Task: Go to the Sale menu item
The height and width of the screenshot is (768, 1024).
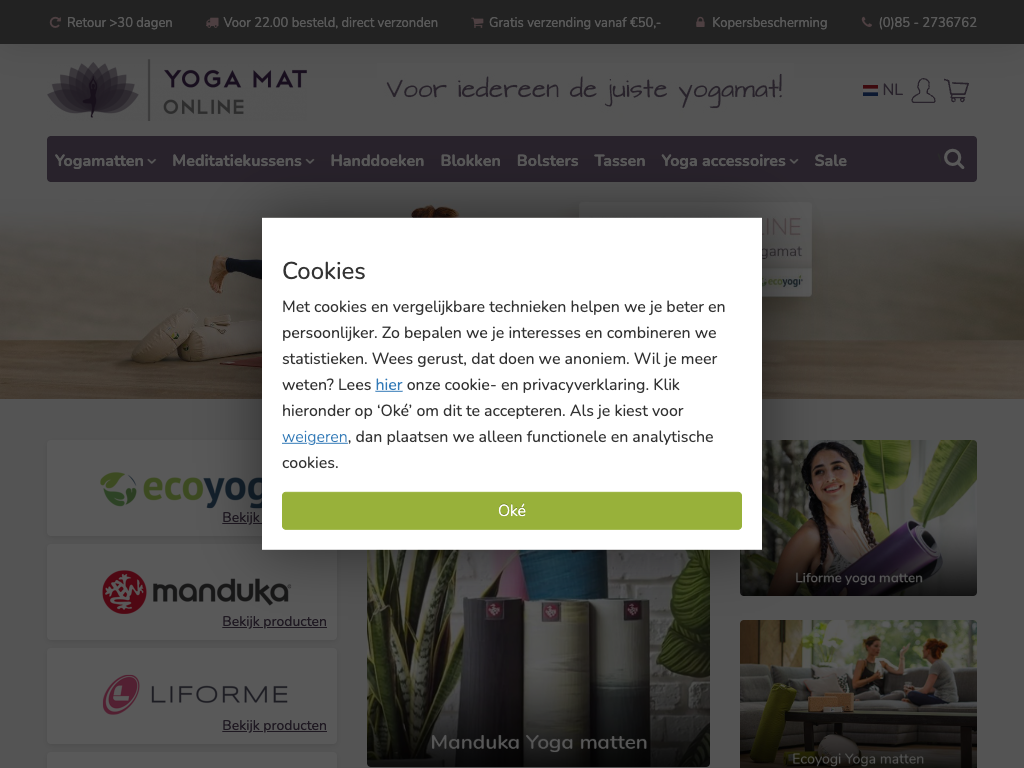Action: [x=830, y=161]
